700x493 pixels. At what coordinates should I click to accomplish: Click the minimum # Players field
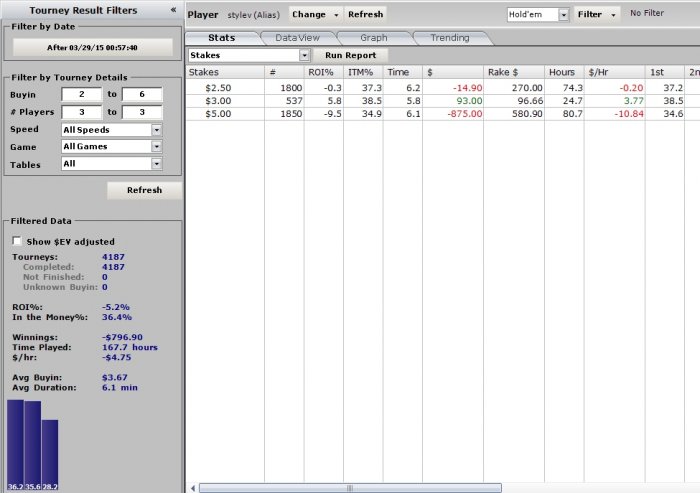tap(81, 112)
